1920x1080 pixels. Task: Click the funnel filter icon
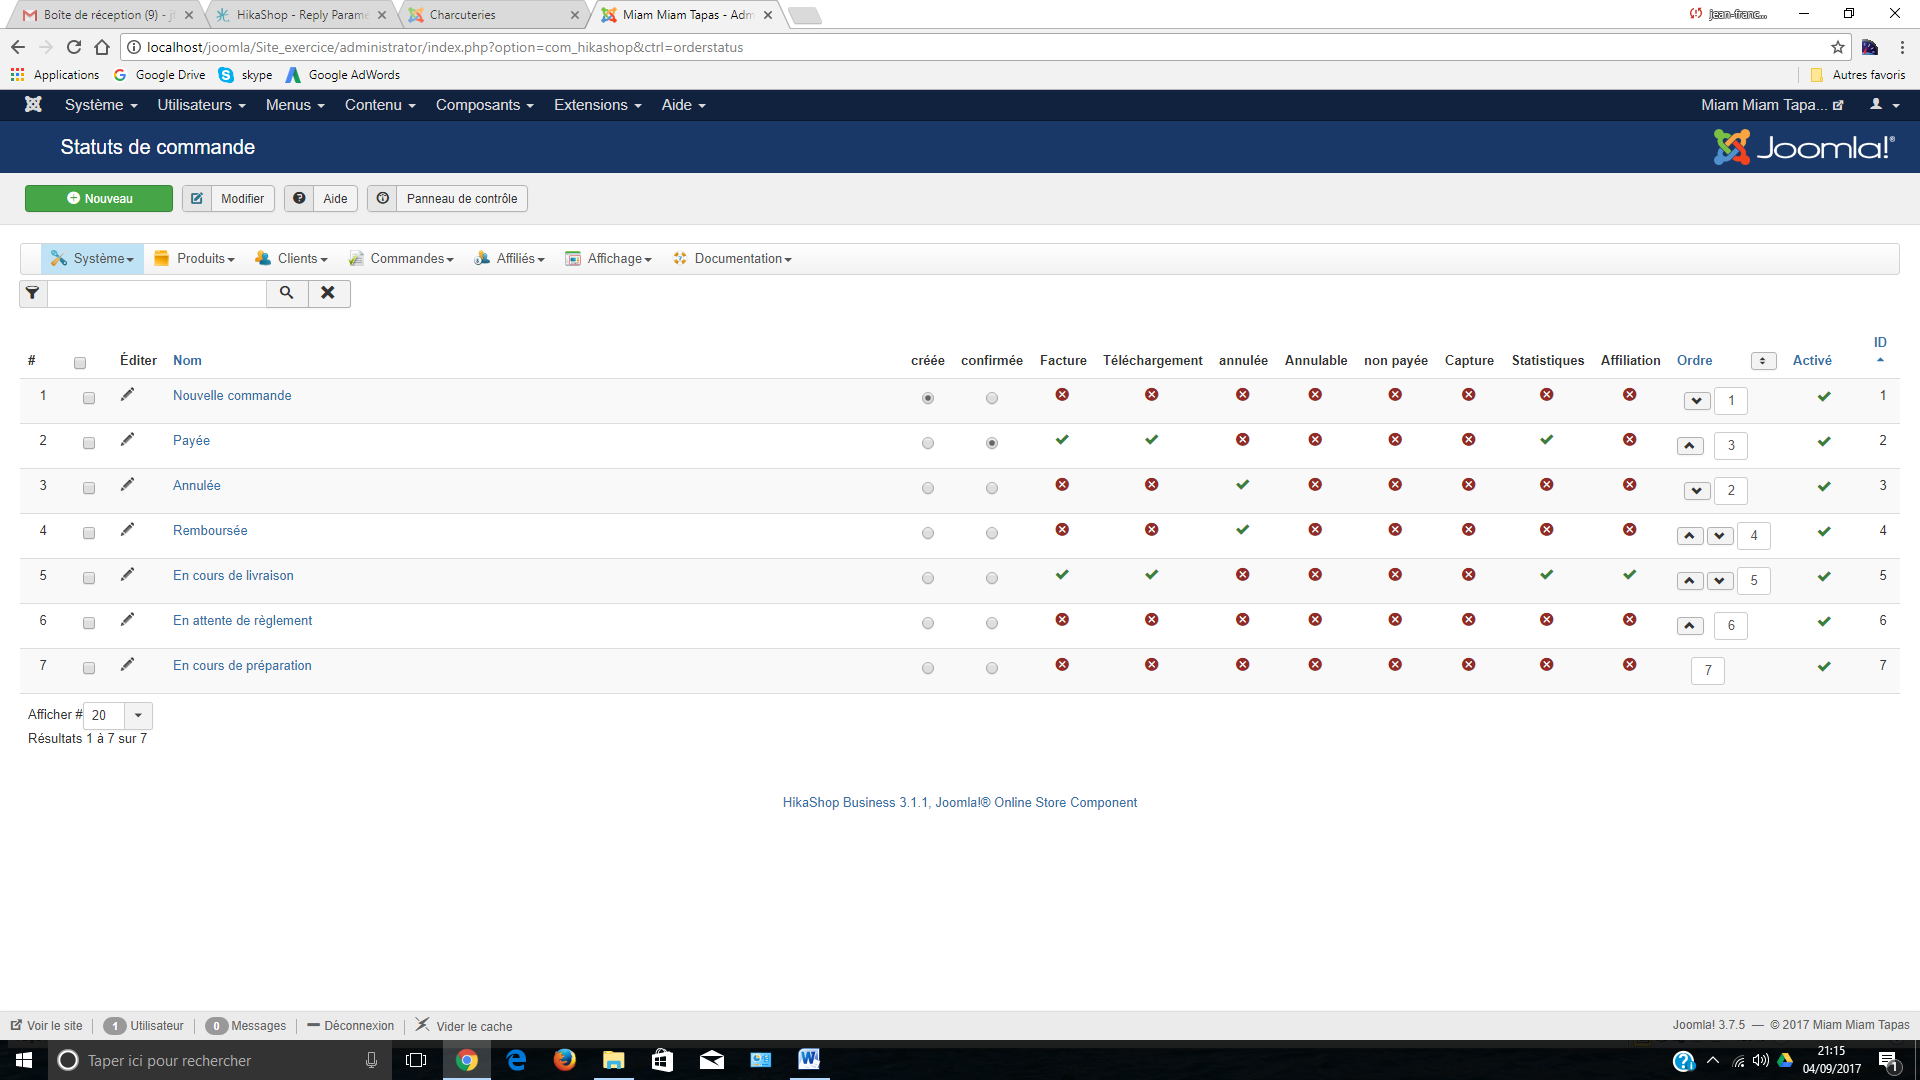(33, 293)
